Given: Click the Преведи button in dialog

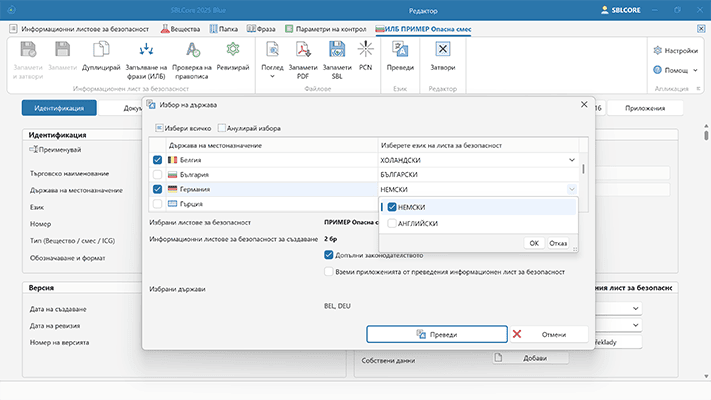Looking at the screenshot, I should (x=437, y=334).
